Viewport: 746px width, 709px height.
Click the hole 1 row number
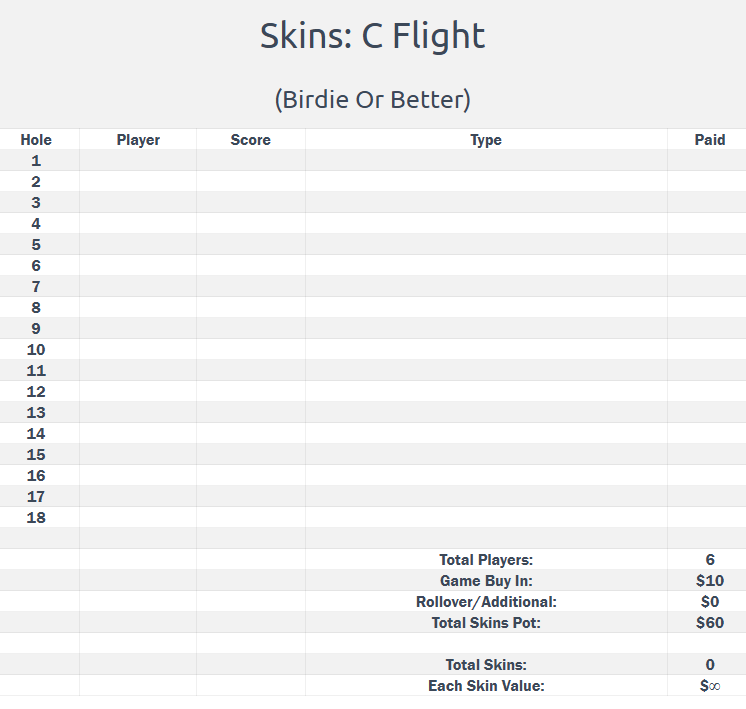pyautogui.click(x=36, y=161)
